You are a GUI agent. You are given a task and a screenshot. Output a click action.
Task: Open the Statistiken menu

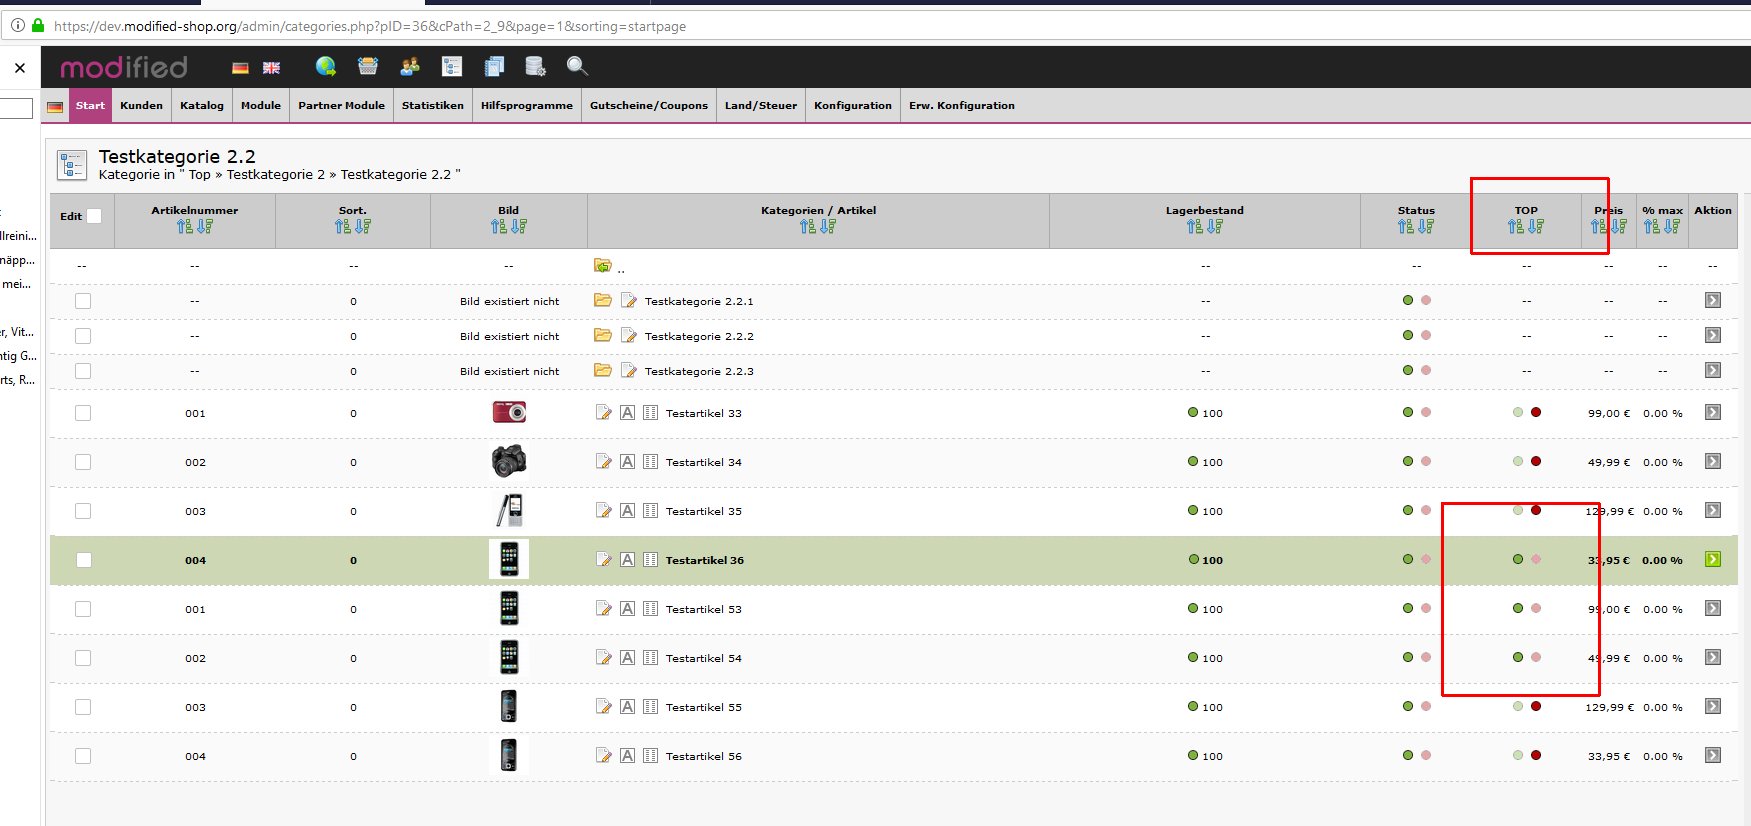click(432, 105)
